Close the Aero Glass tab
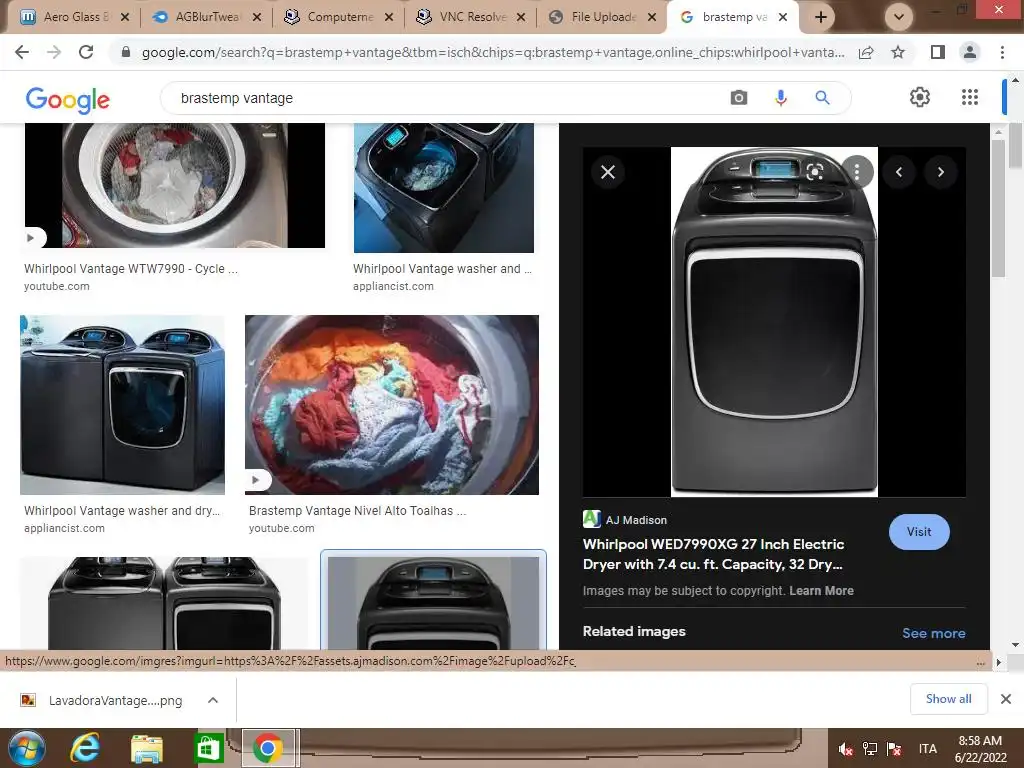The width and height of the screenshot is (1024, 768). pyautogui.click(x=125, y=17)
